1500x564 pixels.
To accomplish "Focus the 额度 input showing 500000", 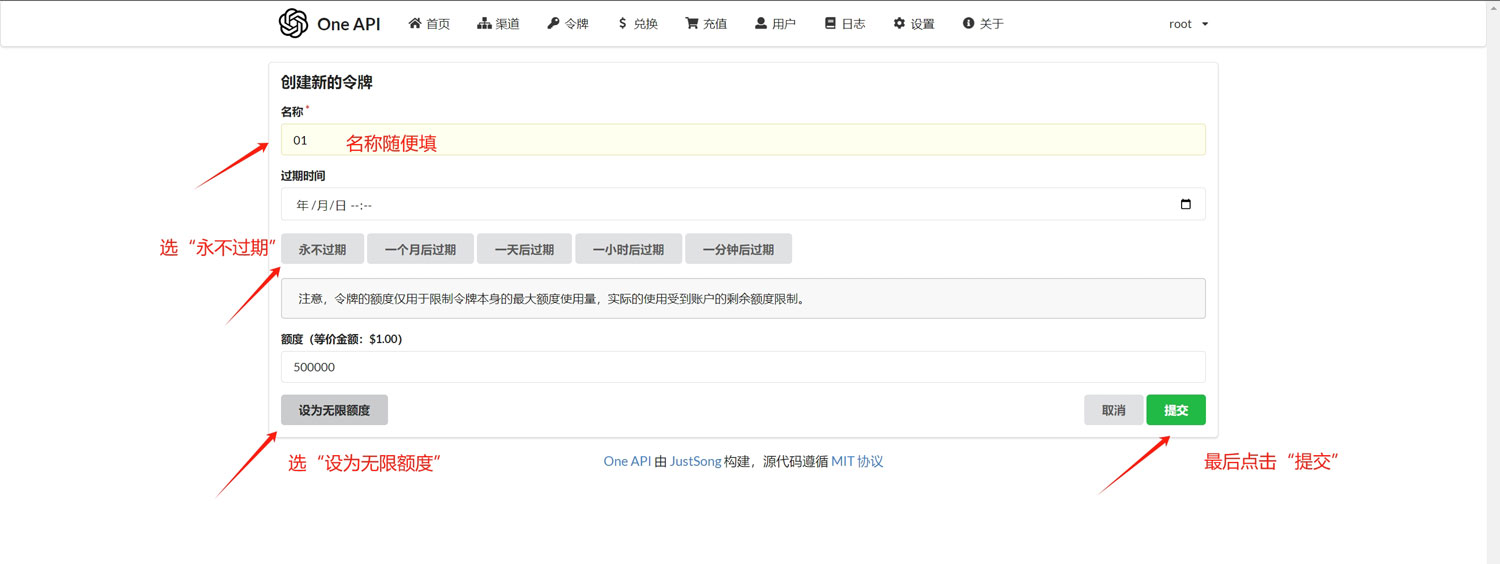I will (743, 367).
